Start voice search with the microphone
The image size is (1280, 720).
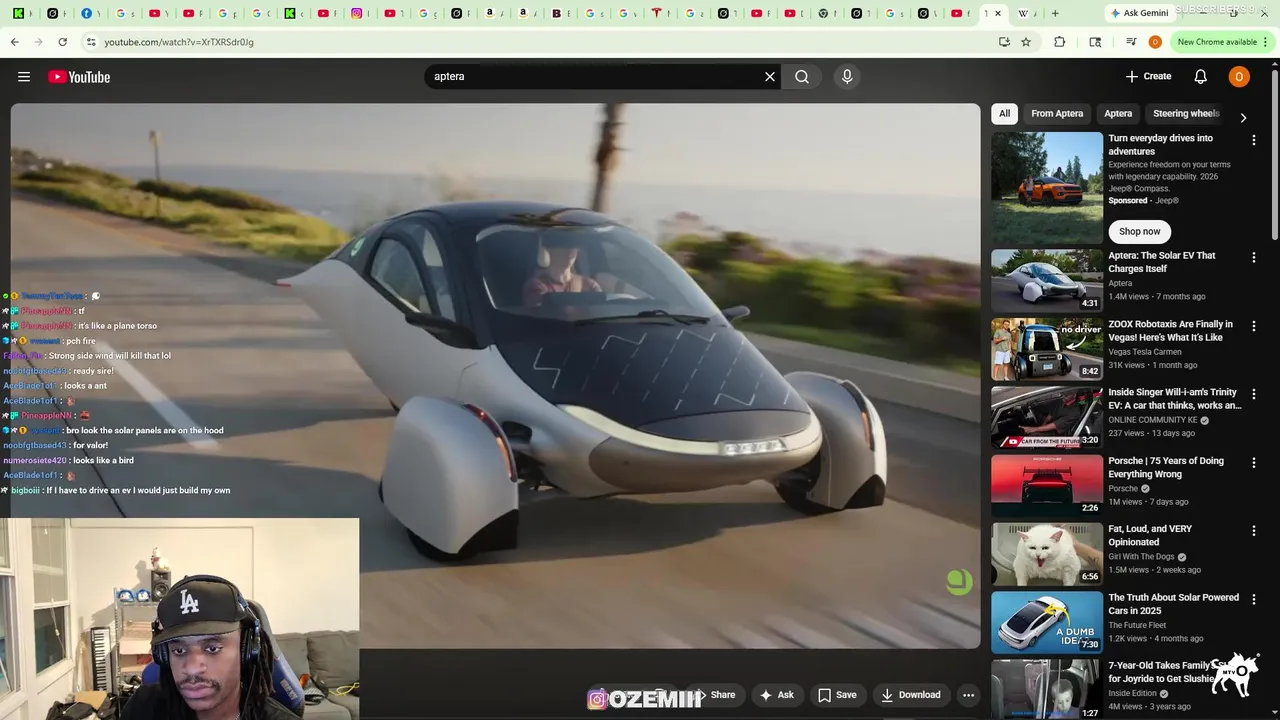coord(847,77)
